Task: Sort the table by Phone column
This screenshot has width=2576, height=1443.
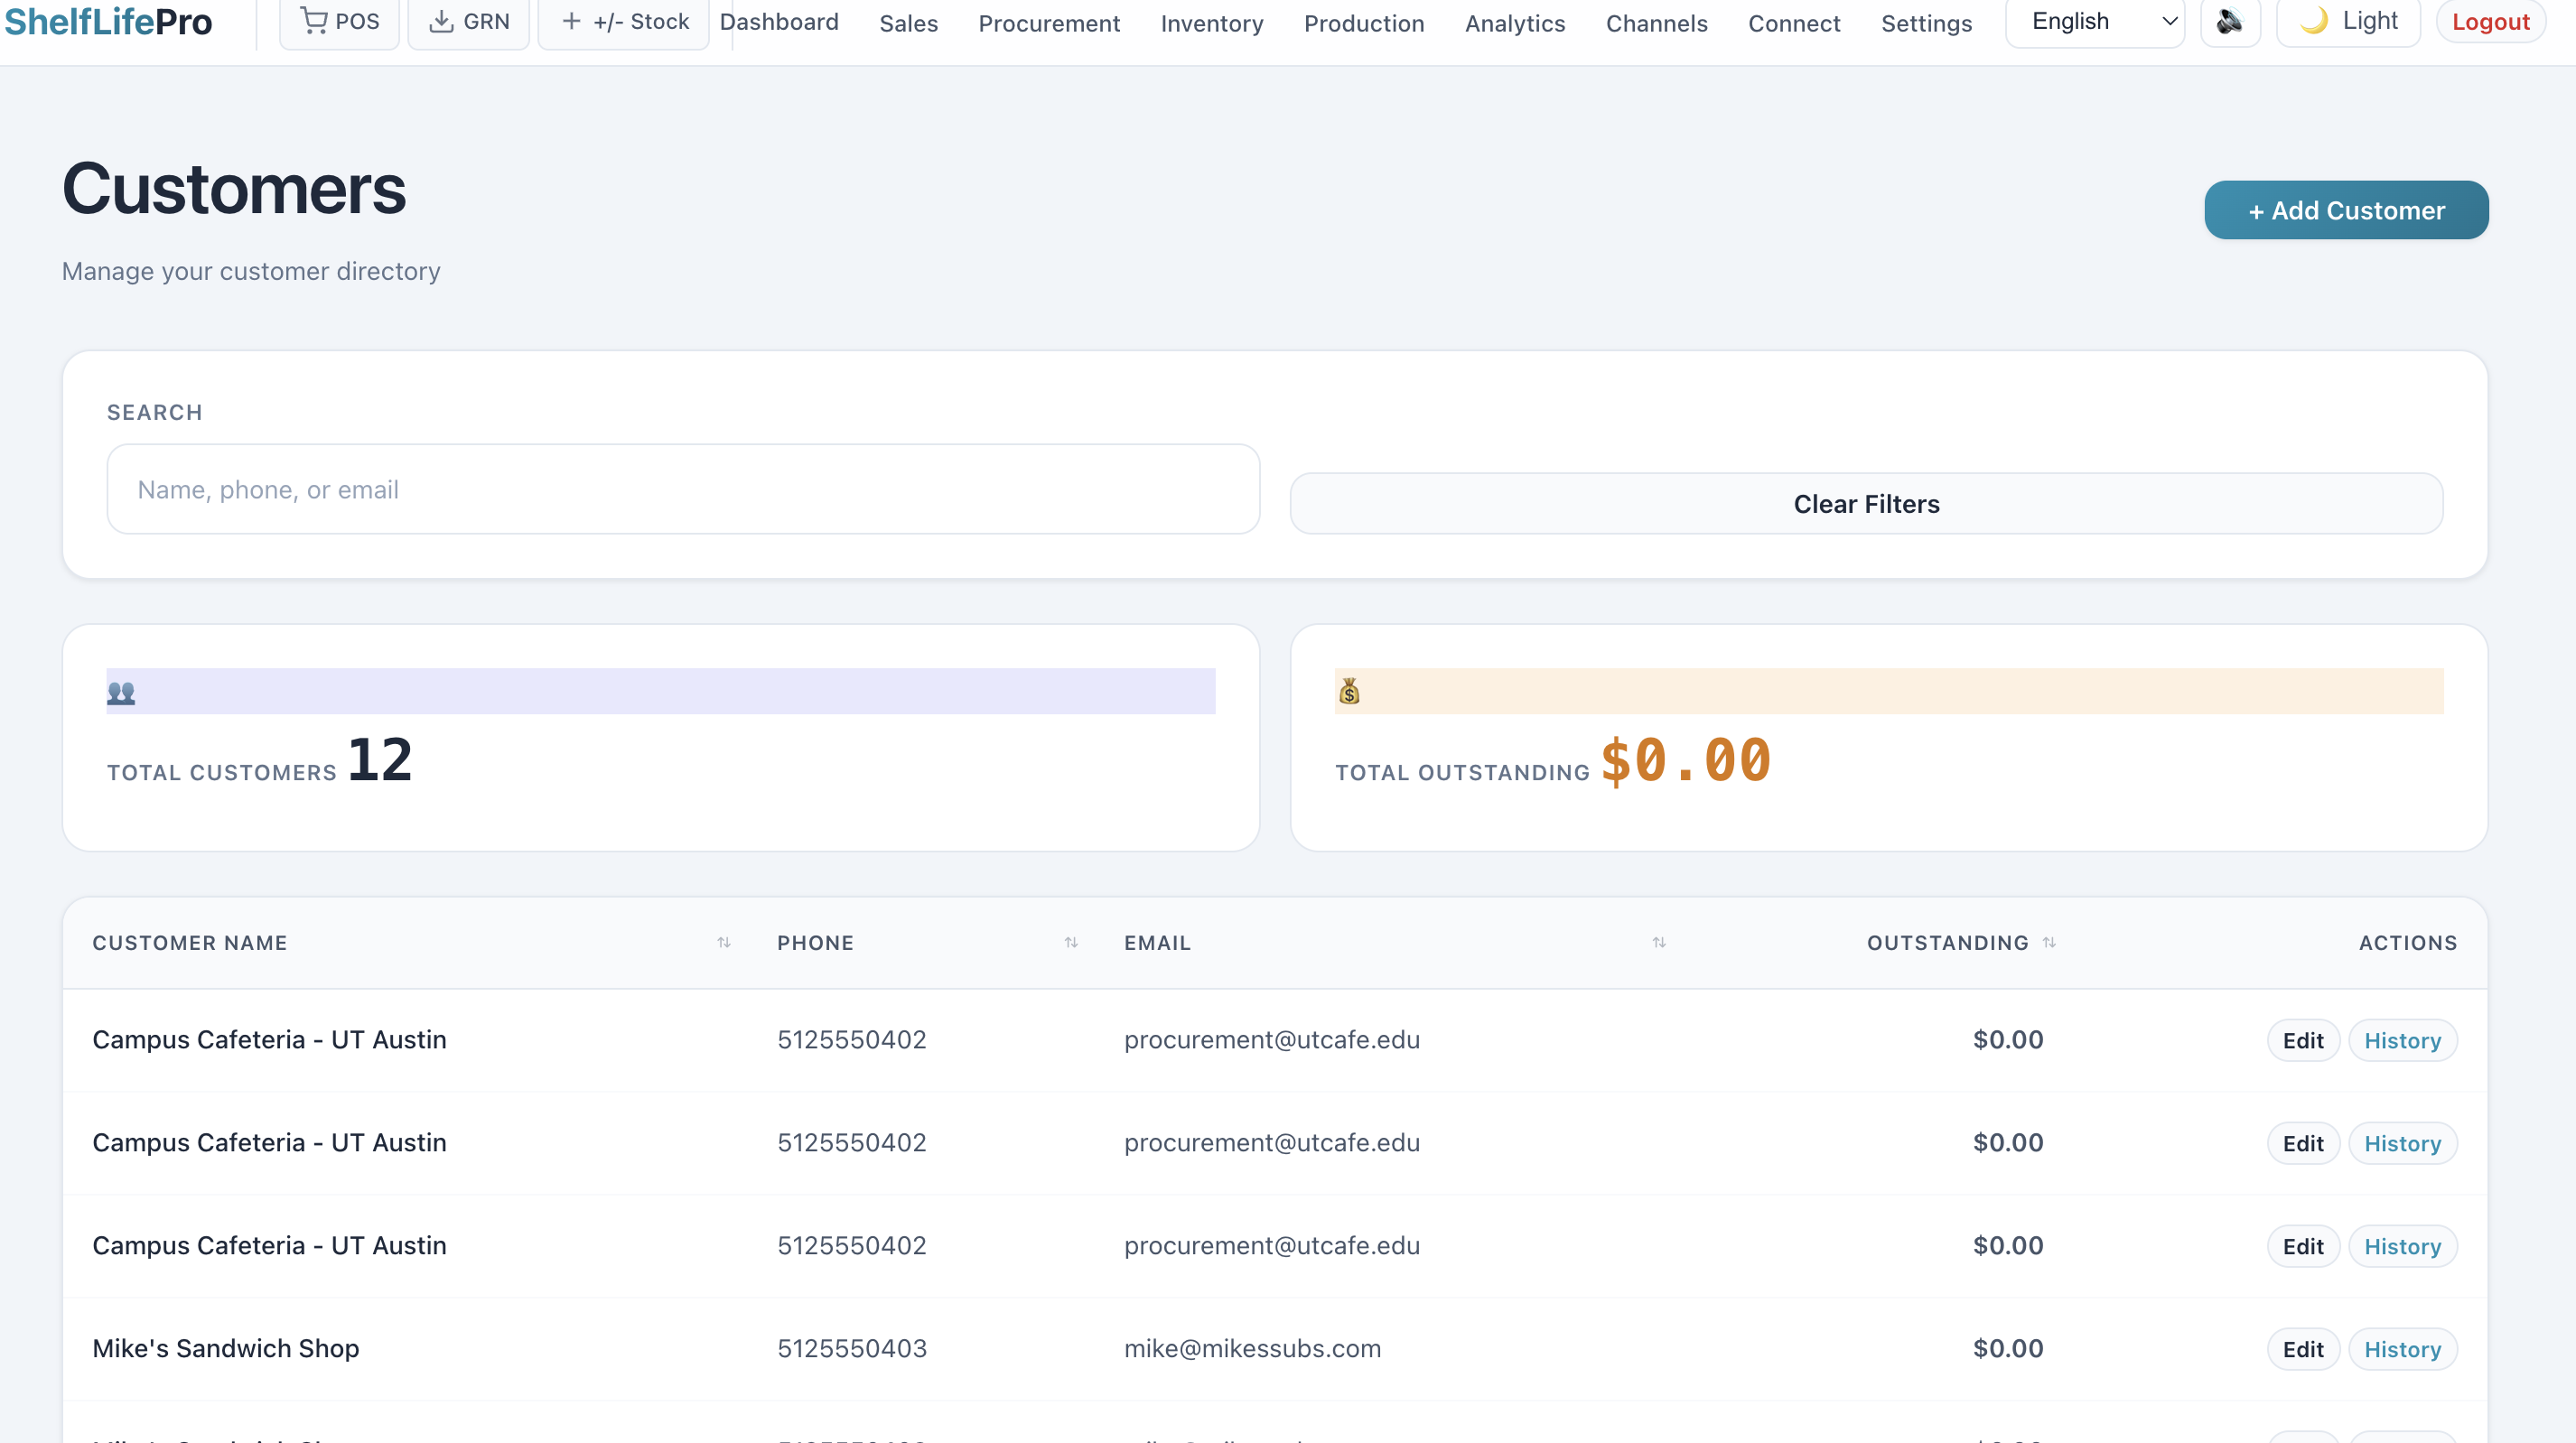Action: pyautogui.click(x=1071, y=943)
